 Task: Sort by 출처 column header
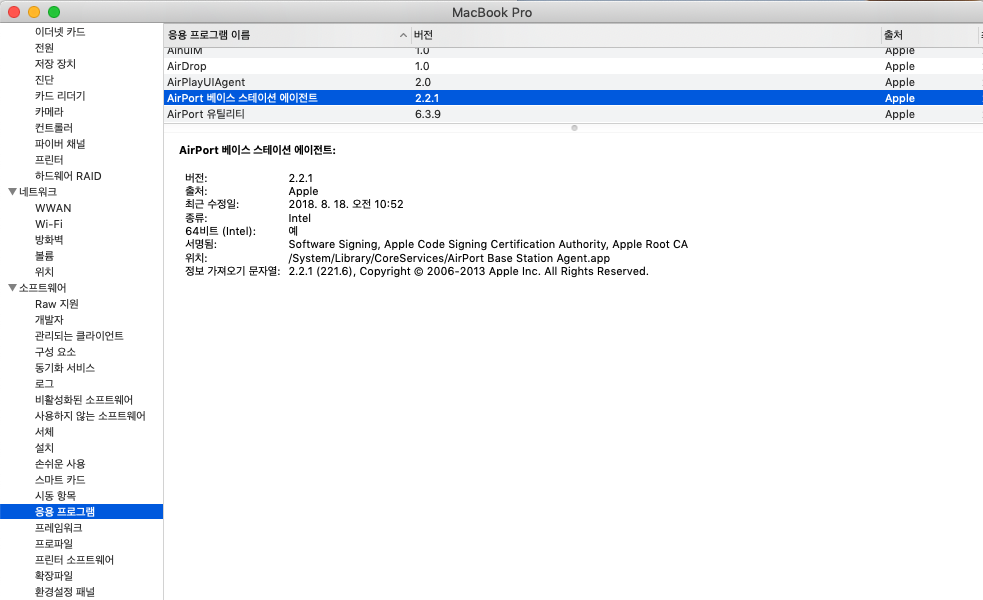pyautogui.click(x=929, y=35)
